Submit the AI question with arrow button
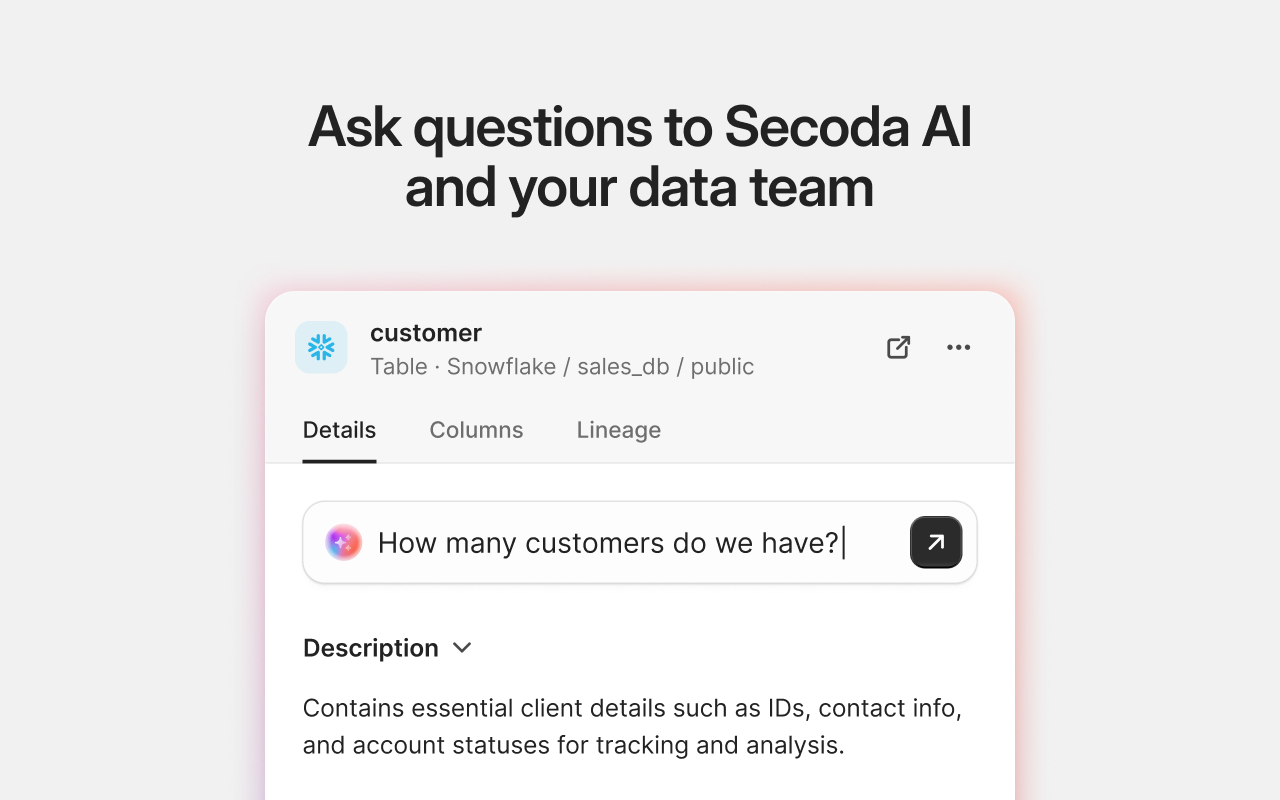 click(936, 542)
